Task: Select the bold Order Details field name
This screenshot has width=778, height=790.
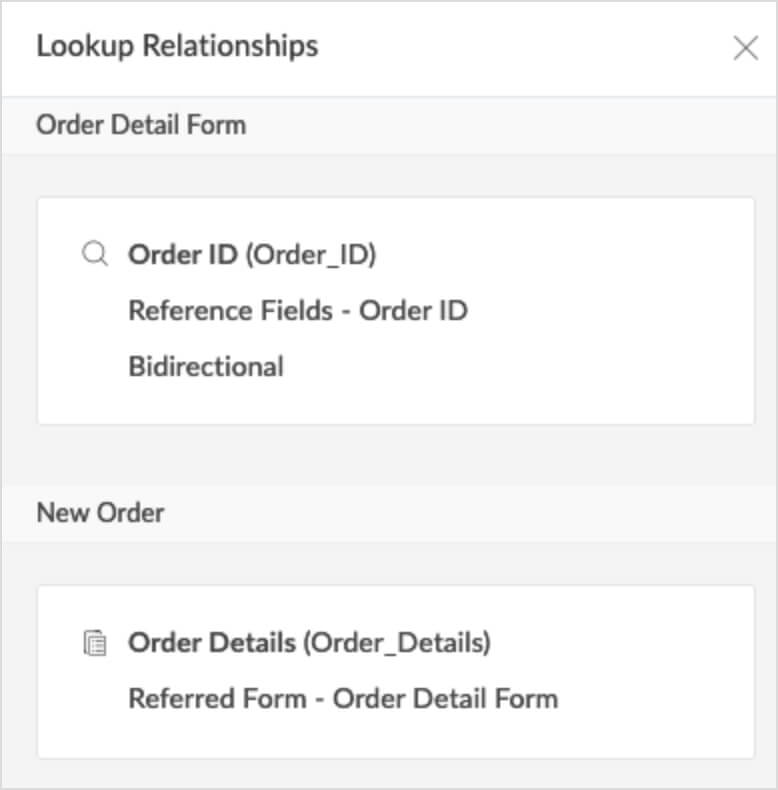Action: click(x=212, y=643)
